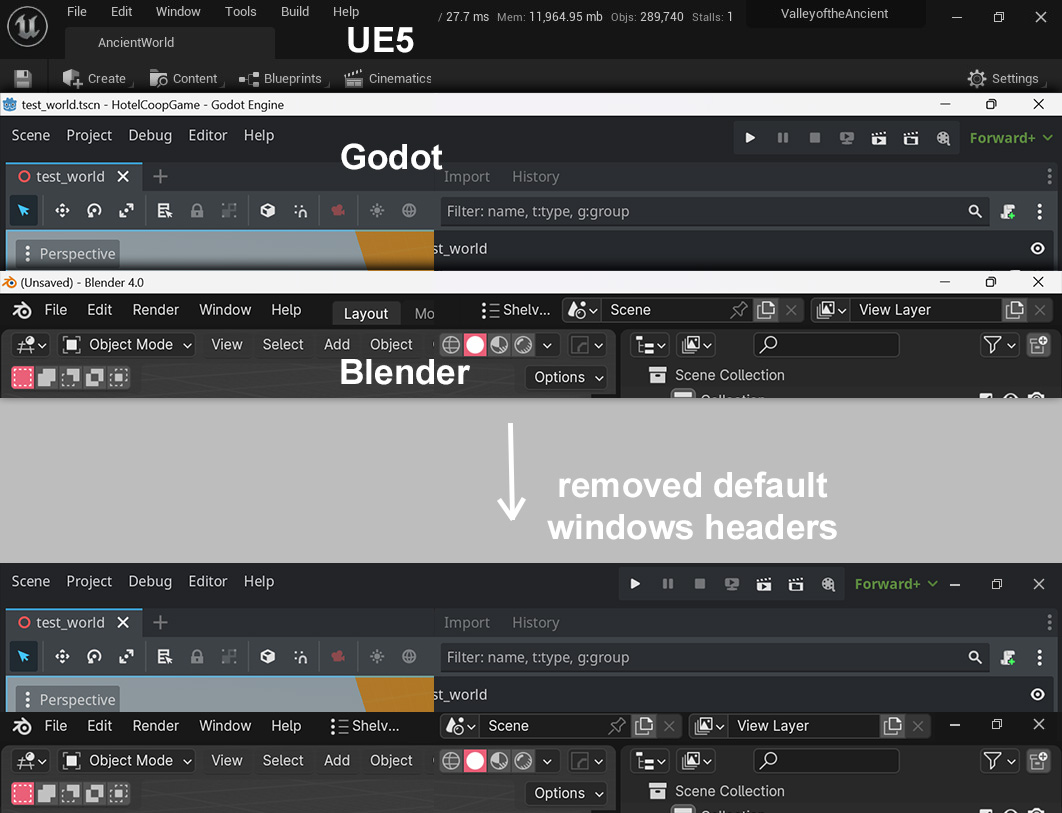Screen dimensions: 1062x813
Task: Click the UE5 save floppy disk icon
Action: (22, 79)
